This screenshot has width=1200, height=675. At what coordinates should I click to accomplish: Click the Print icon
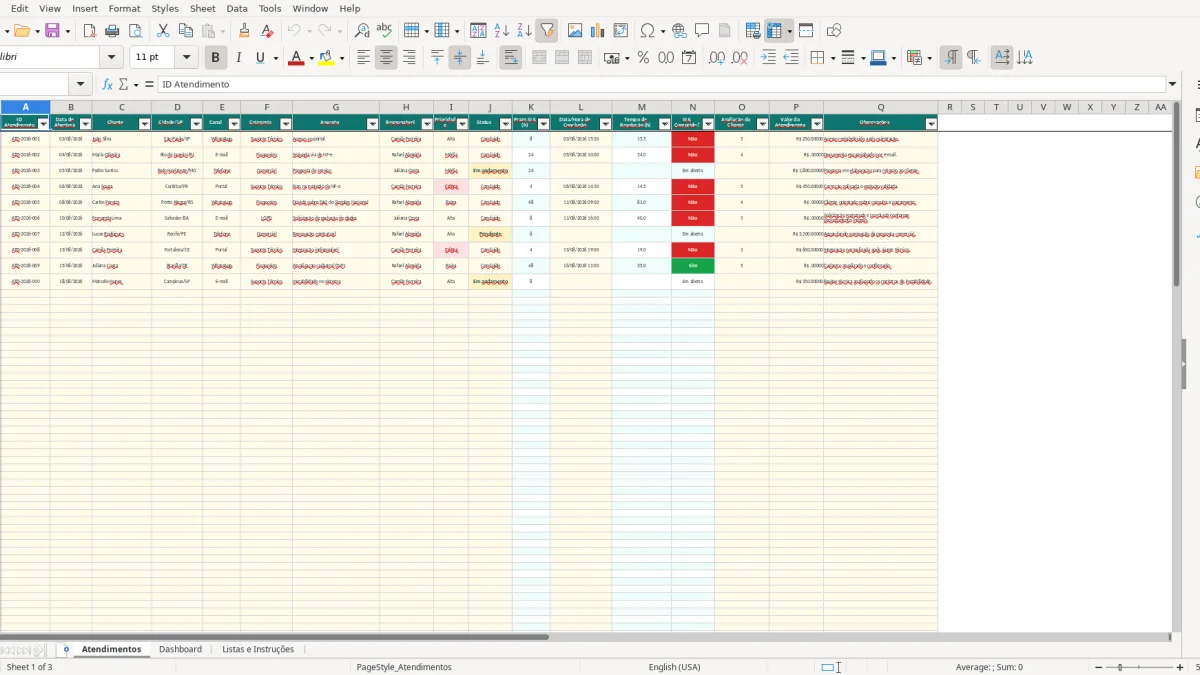coord(111,31)
